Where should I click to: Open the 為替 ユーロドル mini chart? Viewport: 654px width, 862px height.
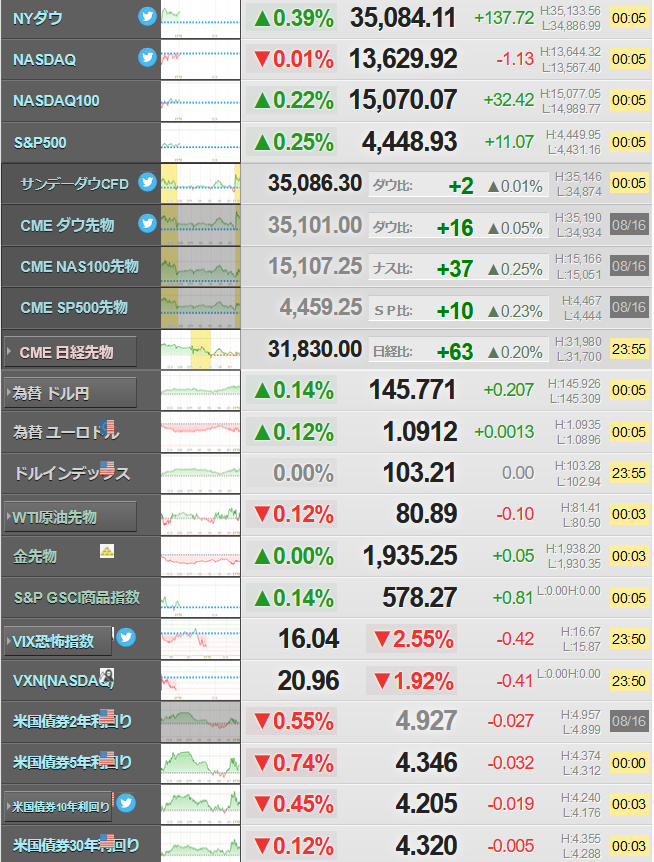click(x=201, y=432)
